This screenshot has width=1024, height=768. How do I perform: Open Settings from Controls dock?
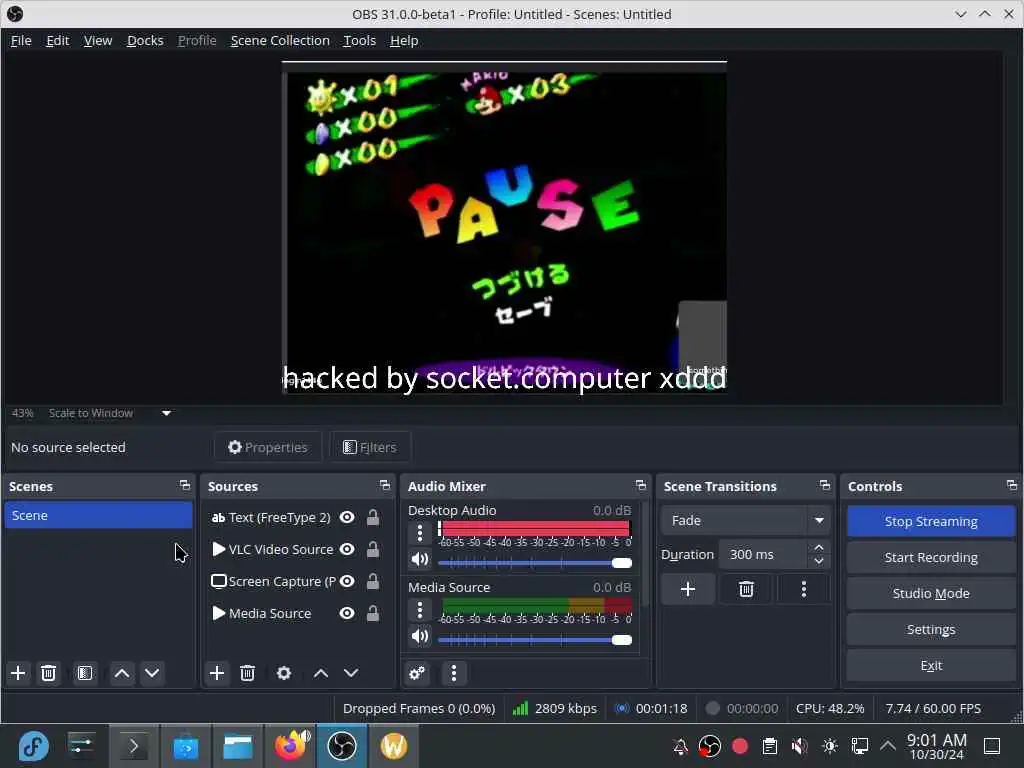(x=931, y=630)
